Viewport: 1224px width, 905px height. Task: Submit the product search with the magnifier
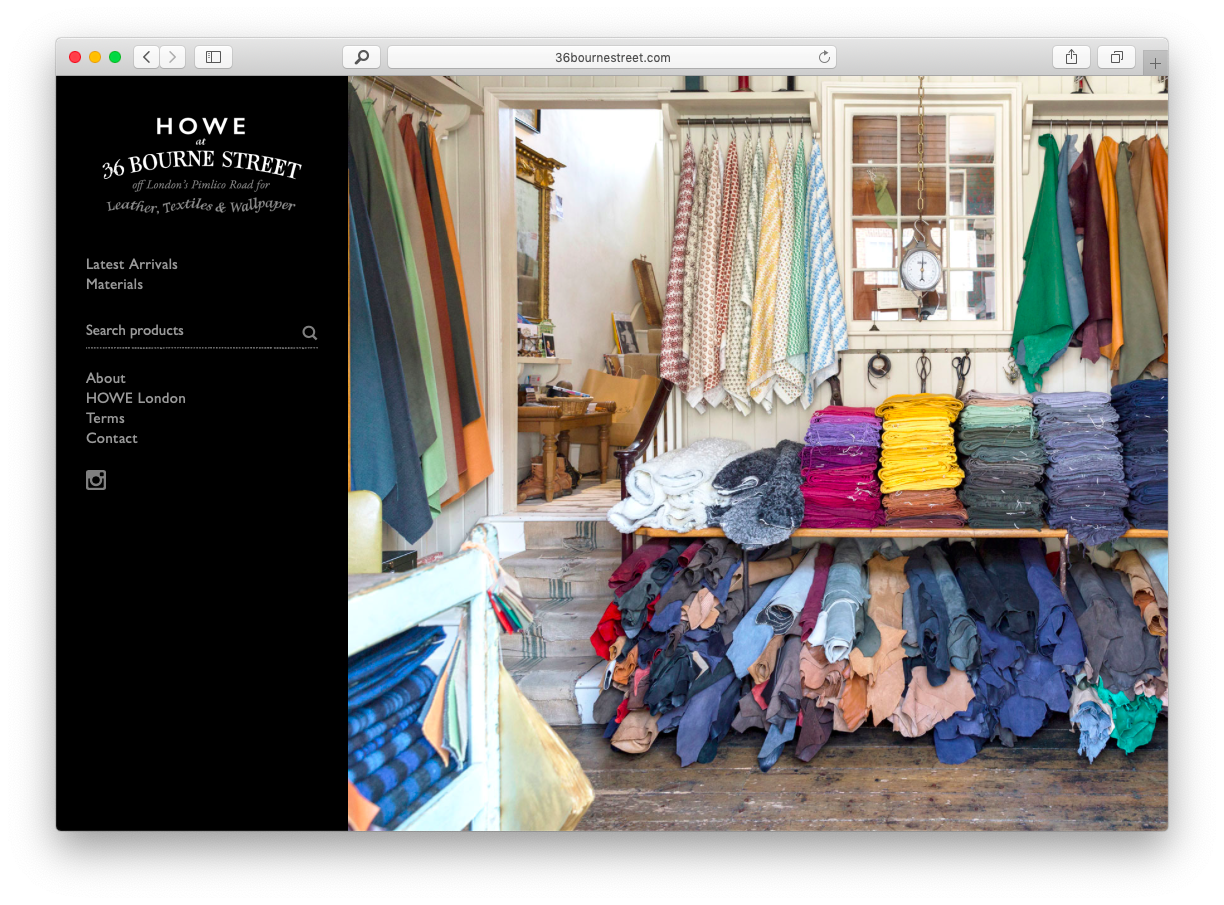[310, 333]
